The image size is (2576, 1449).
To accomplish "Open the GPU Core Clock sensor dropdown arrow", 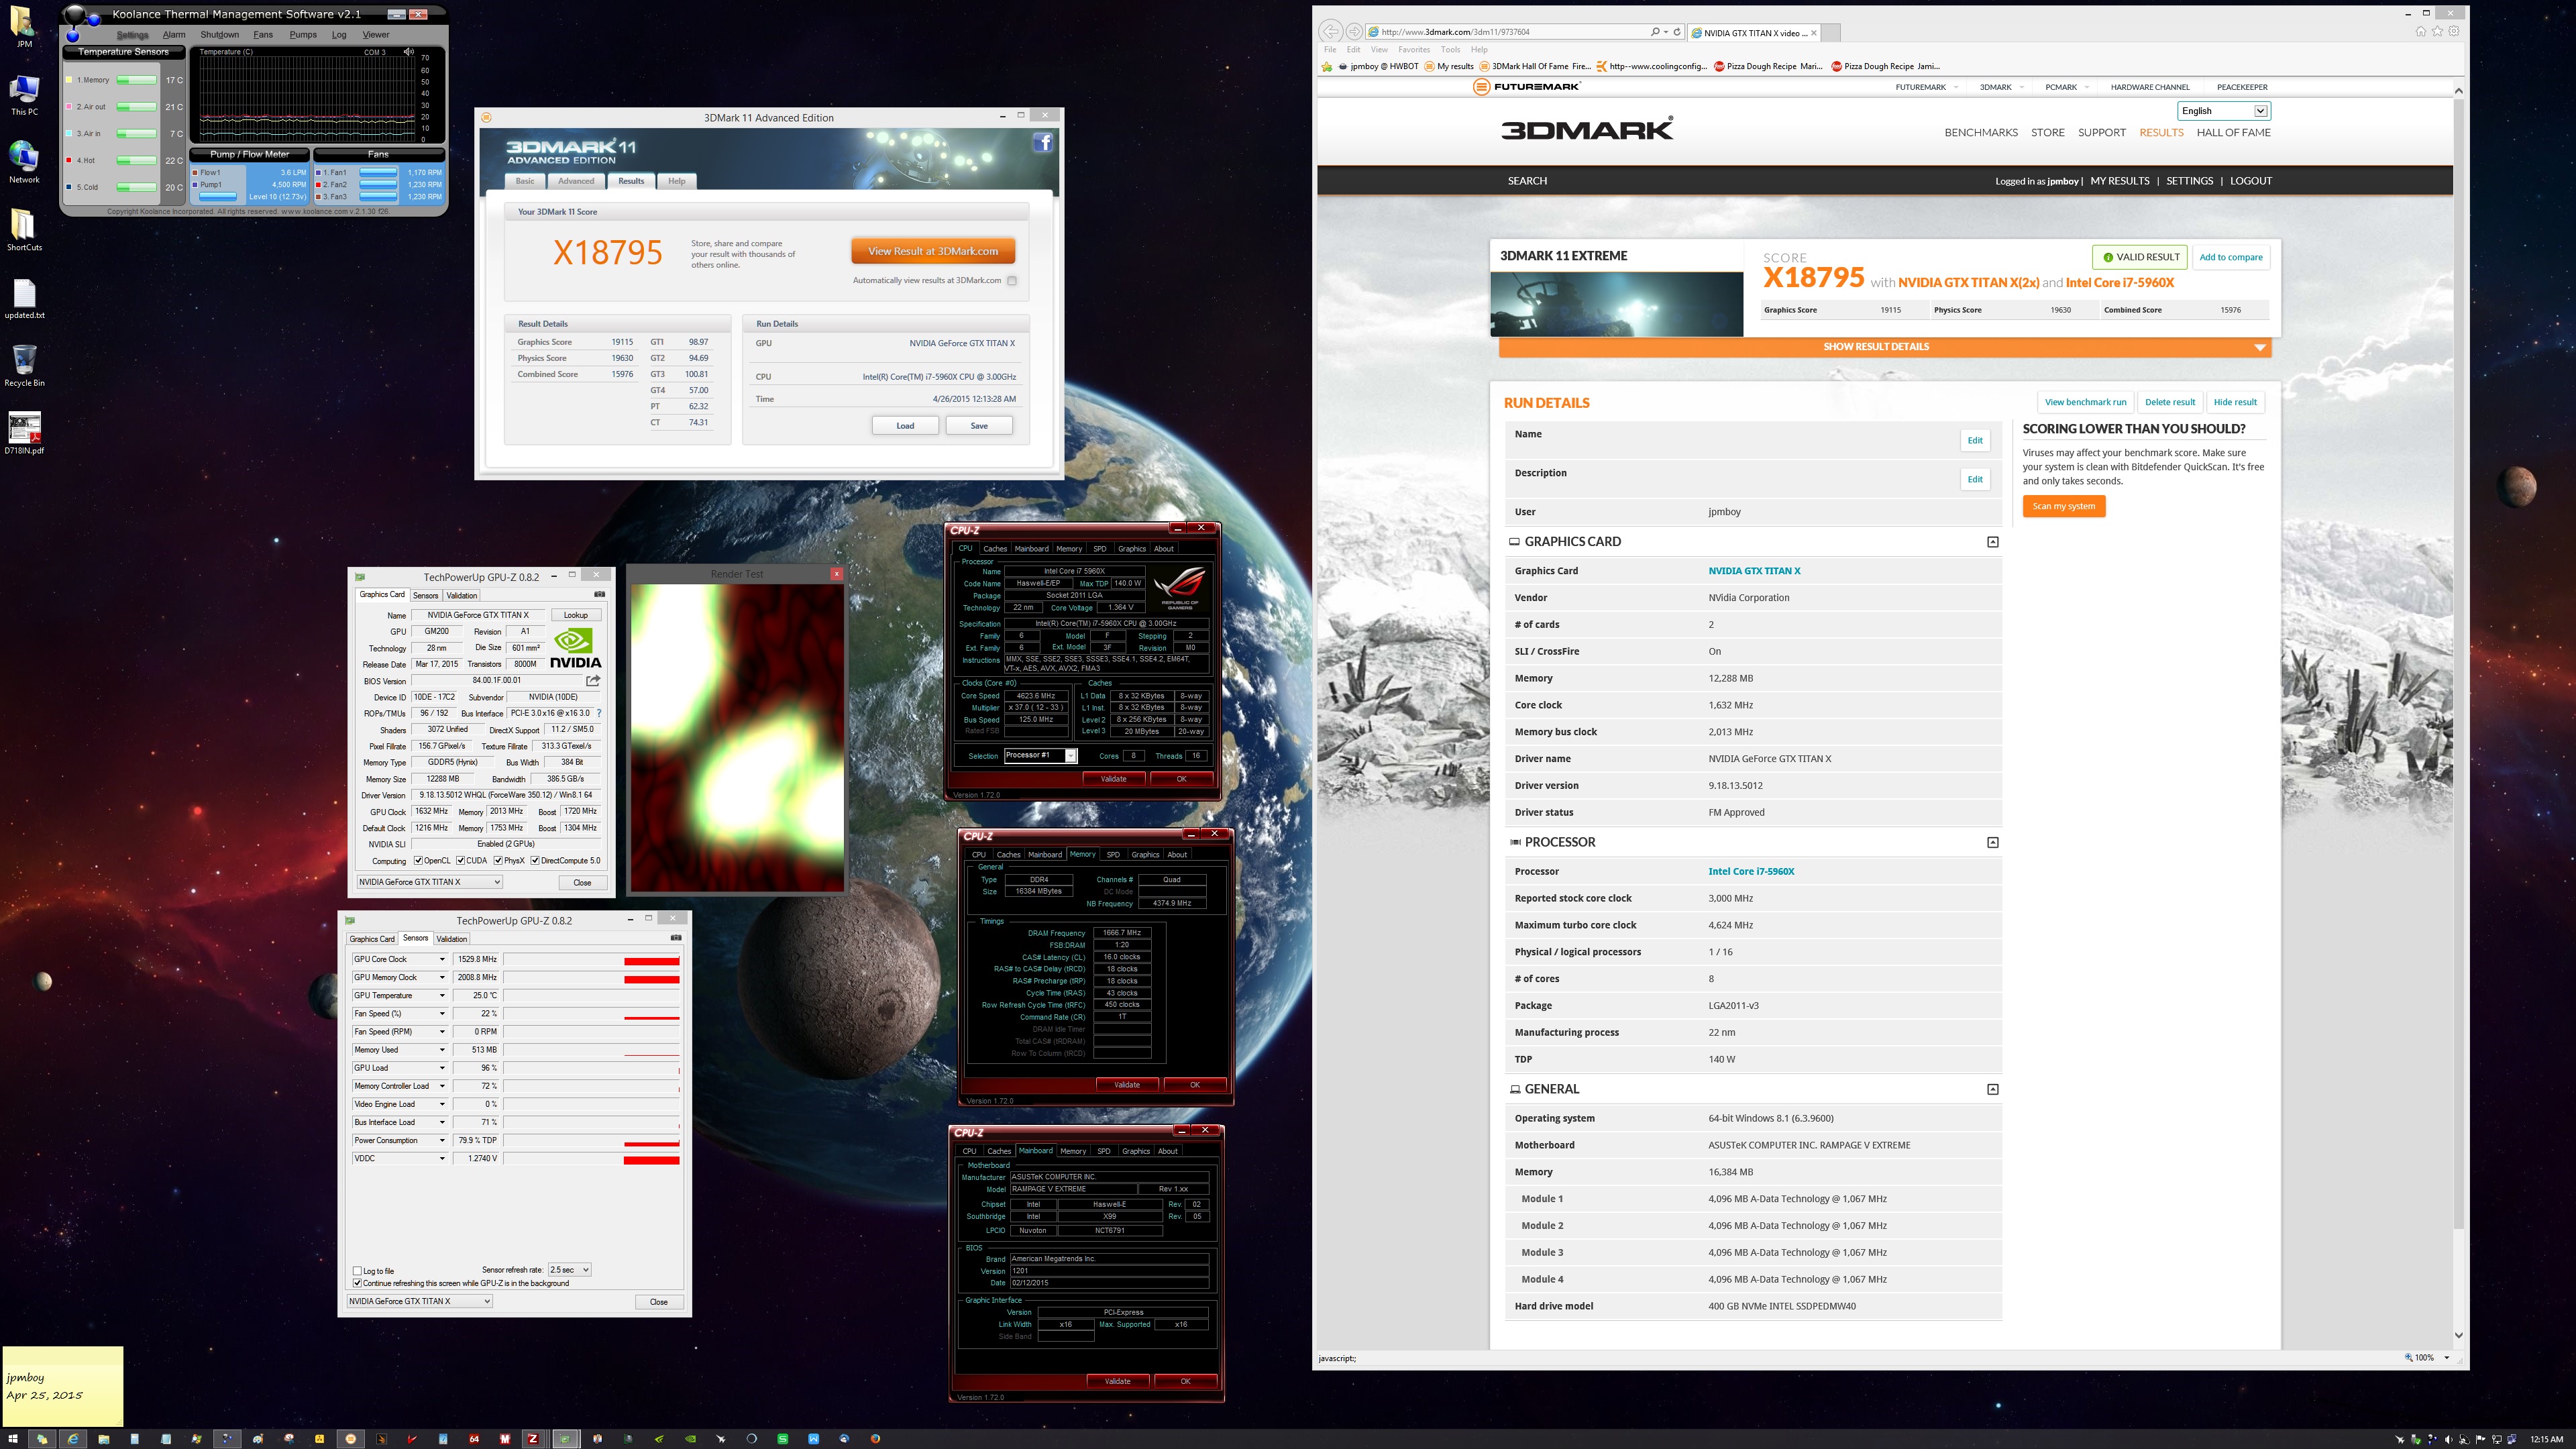I will coord(441,959).
